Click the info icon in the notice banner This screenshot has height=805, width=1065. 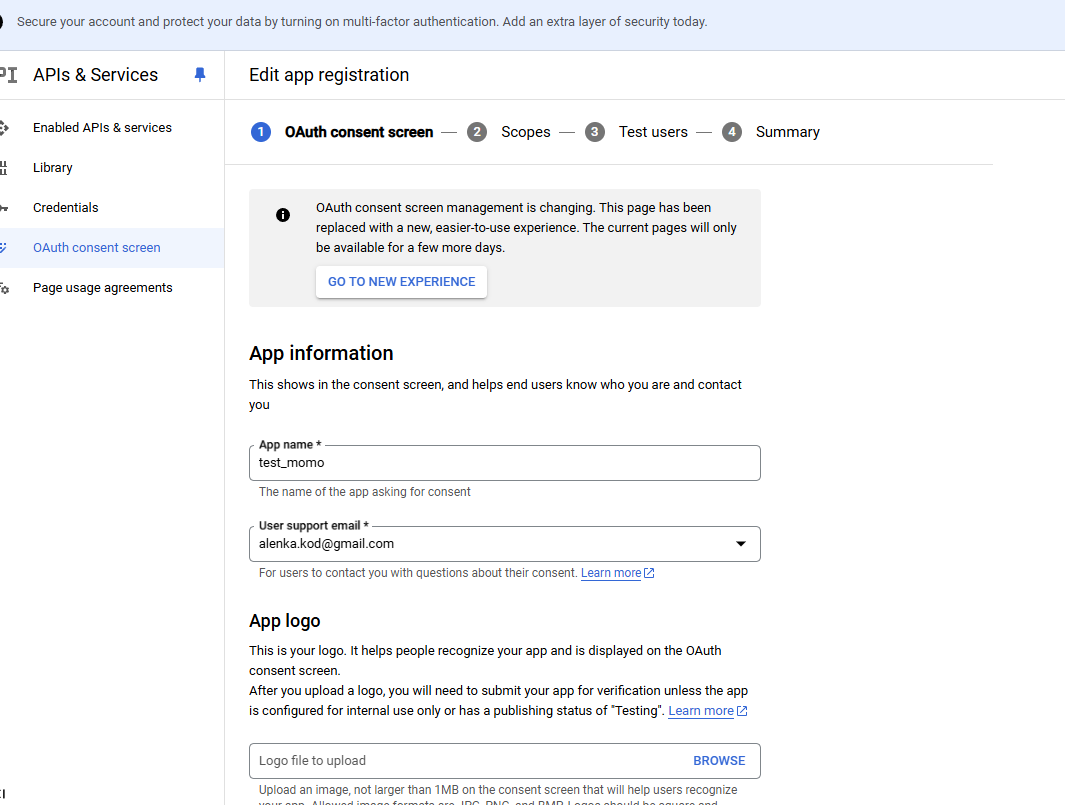(x=283, y=215)
